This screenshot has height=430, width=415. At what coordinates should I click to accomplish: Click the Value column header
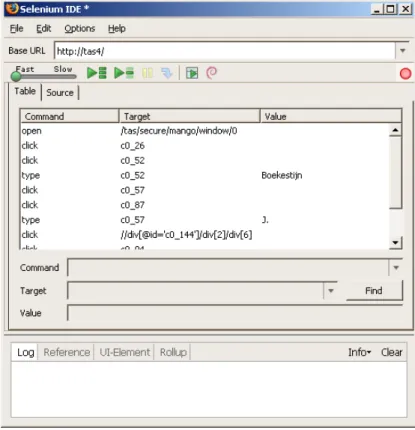click(x=331, y=116)
